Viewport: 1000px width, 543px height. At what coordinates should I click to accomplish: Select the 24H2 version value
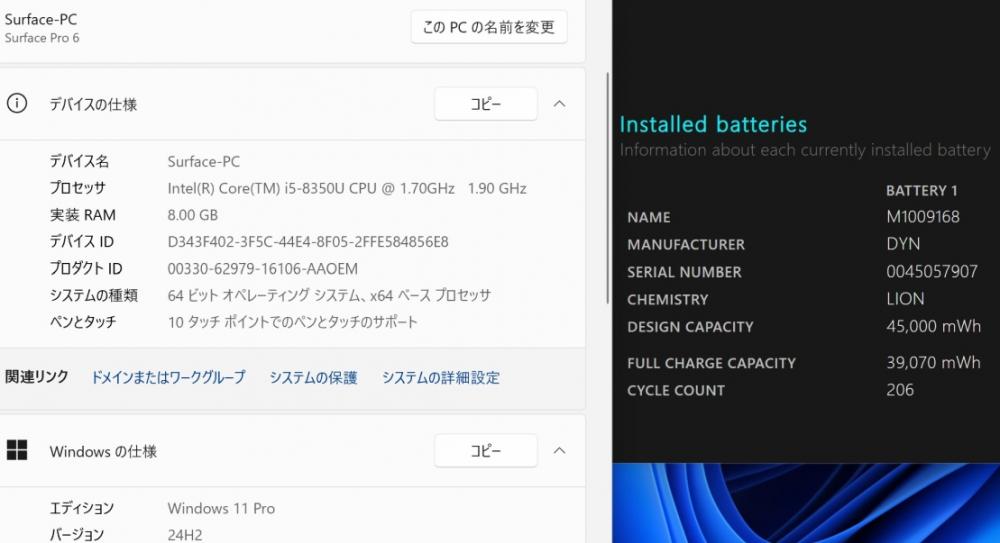click(184, 535)
